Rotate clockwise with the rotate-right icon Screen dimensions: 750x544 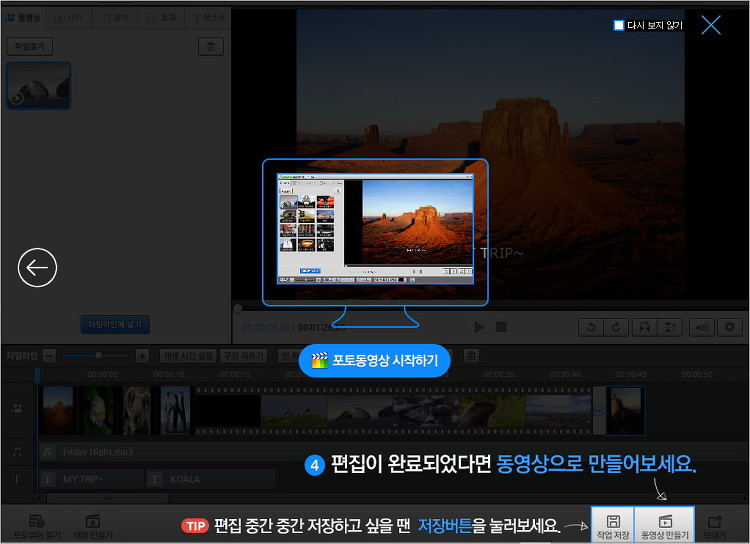click(x=616, y=327)
